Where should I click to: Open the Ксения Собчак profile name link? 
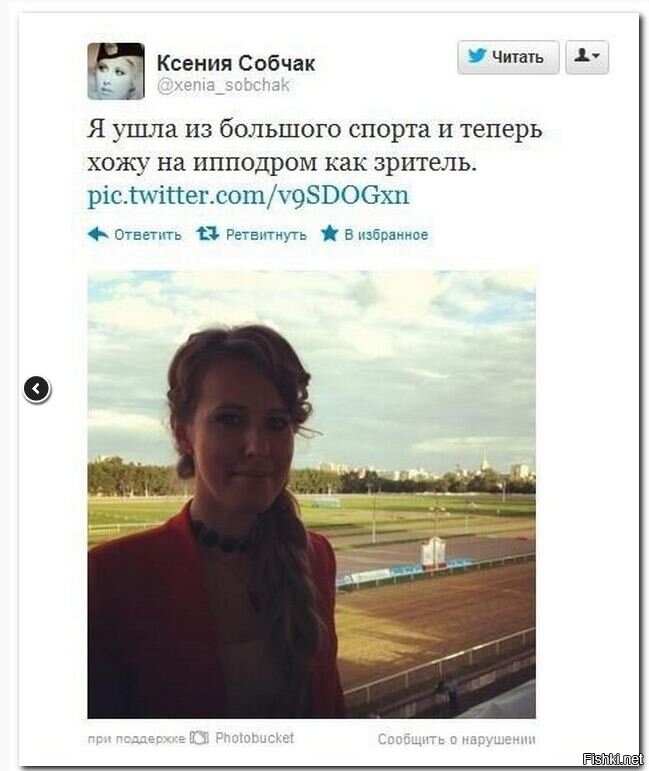click(236, 63)
